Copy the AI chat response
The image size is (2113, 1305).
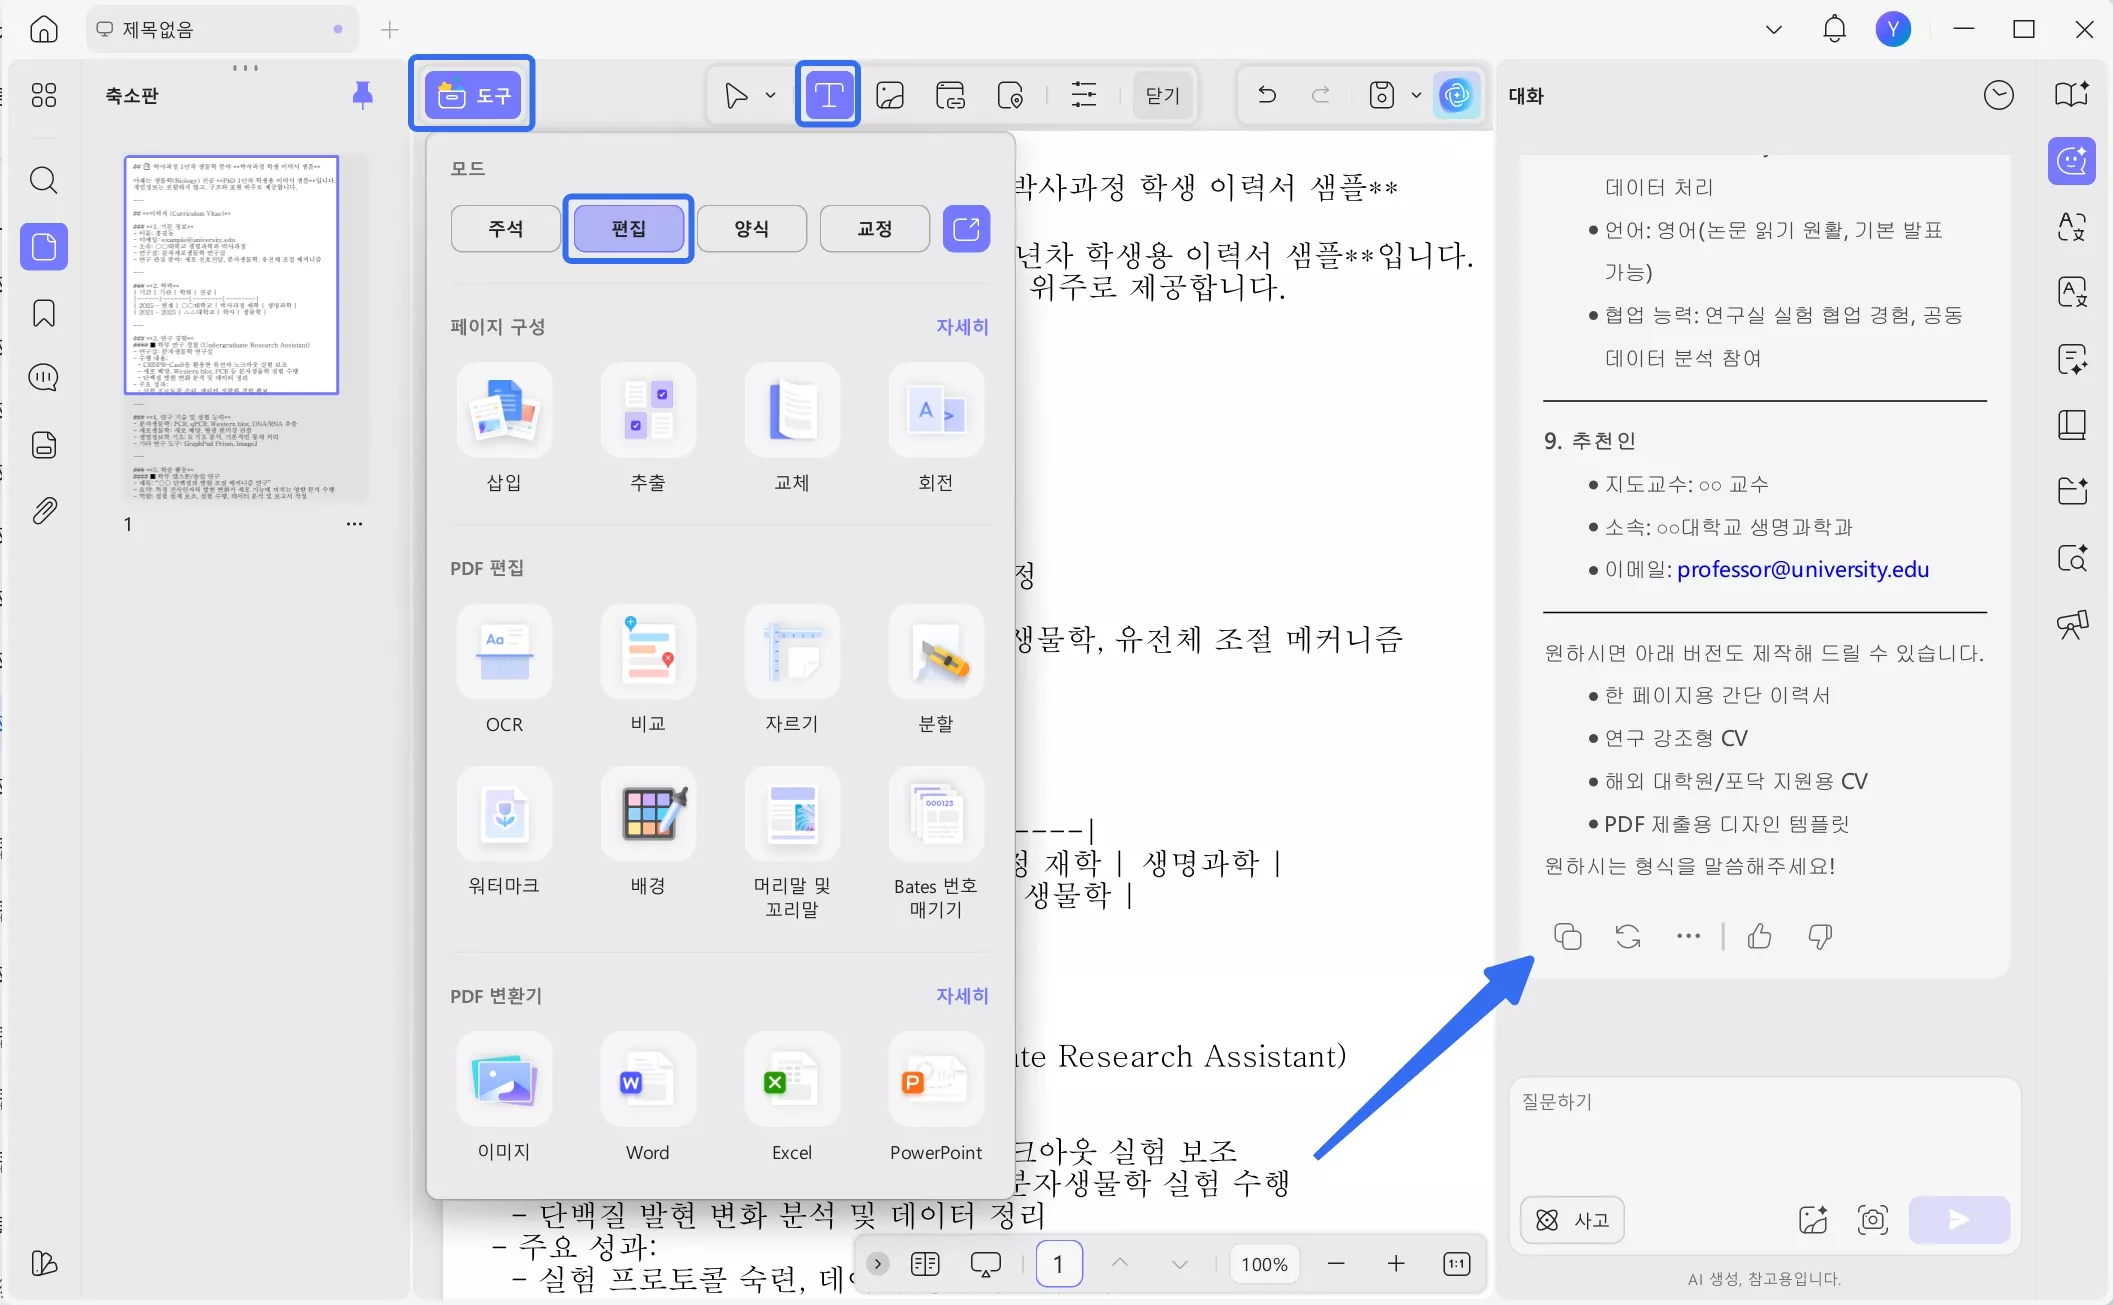pos(1567,936)
